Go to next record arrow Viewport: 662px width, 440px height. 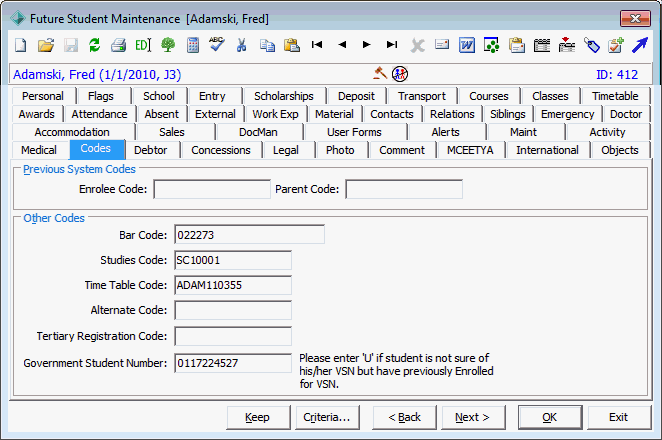366,44
